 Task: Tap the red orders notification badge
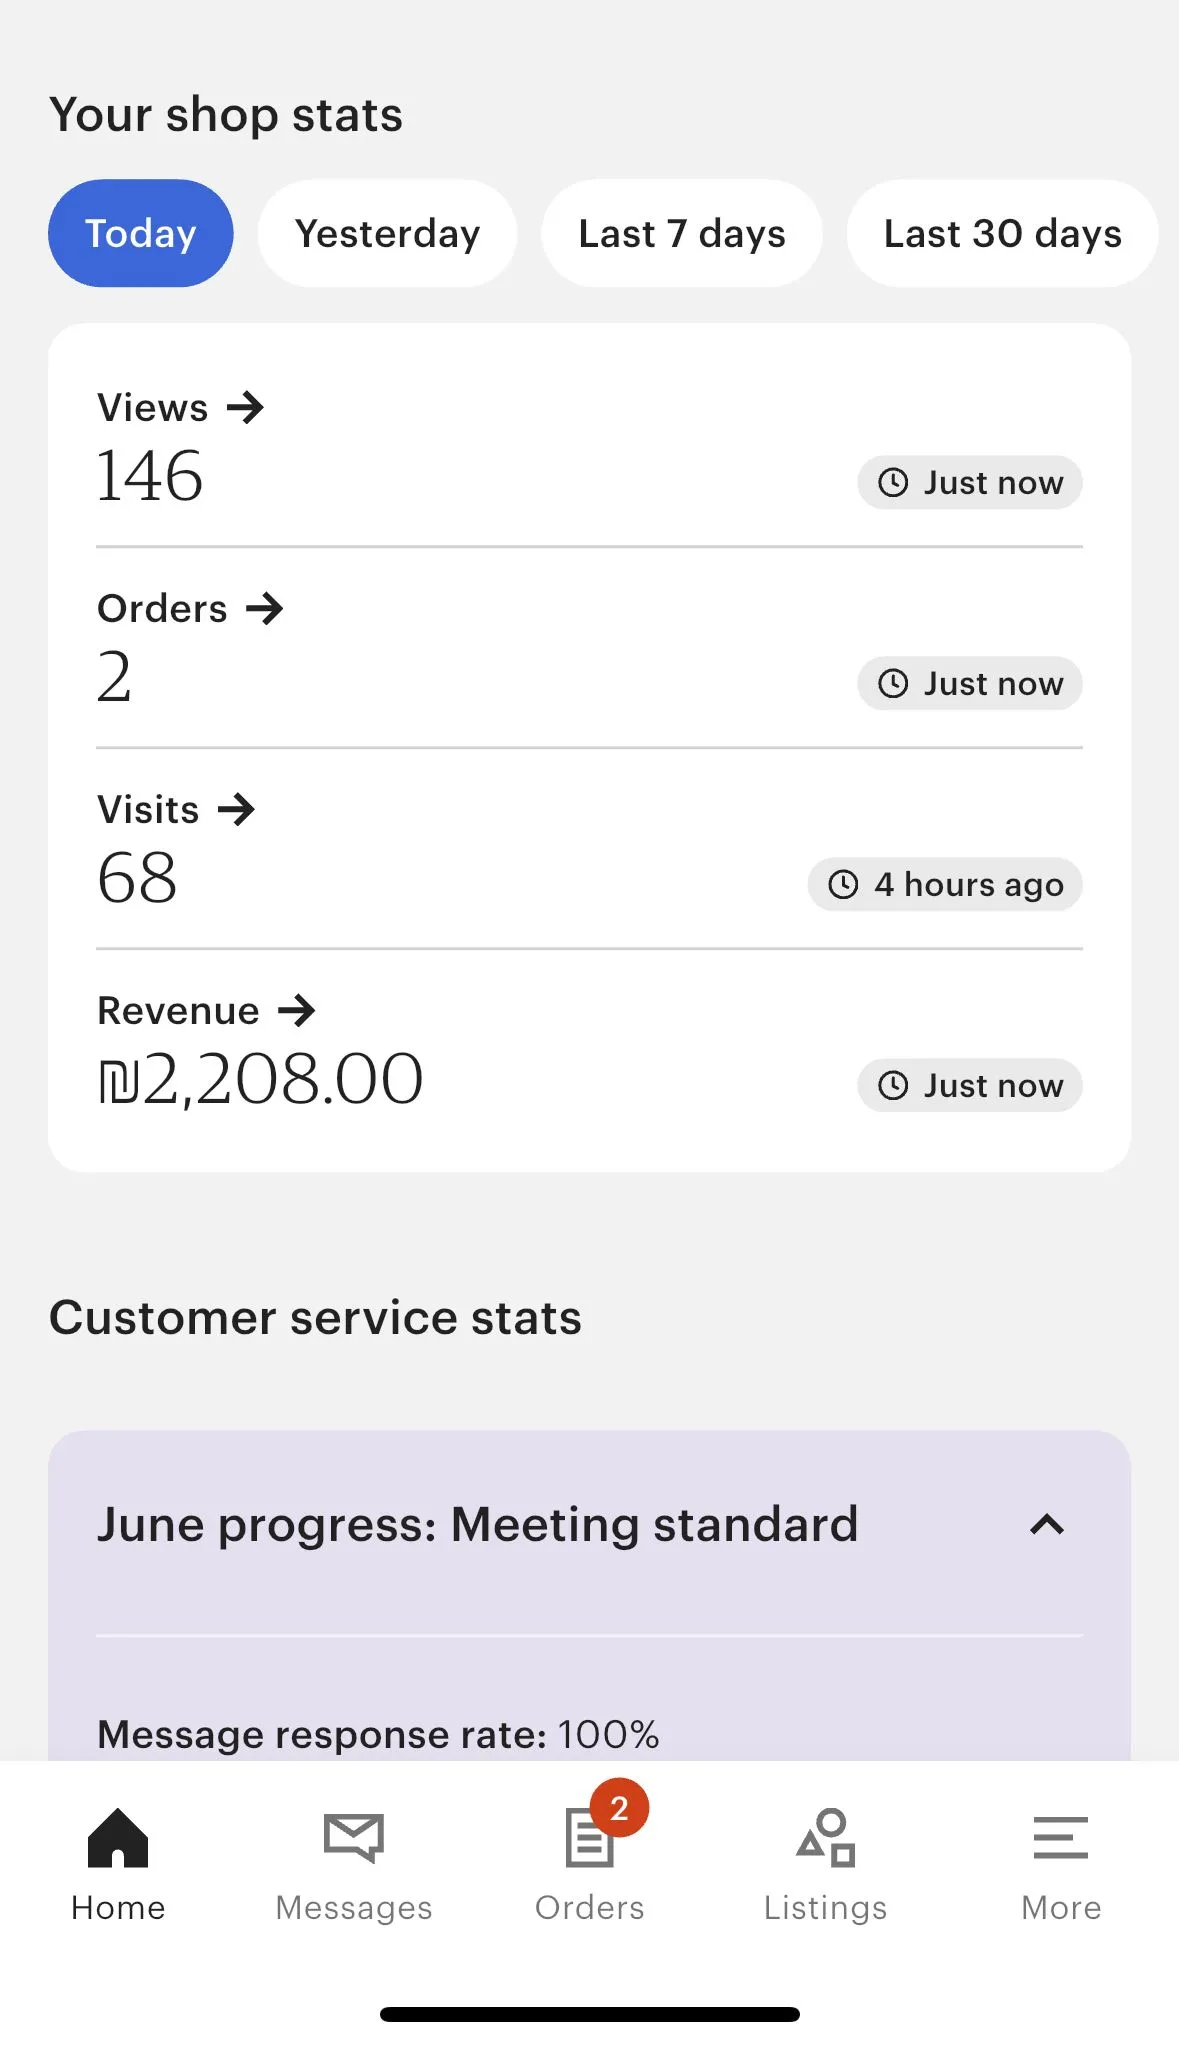click(619, 1808)
